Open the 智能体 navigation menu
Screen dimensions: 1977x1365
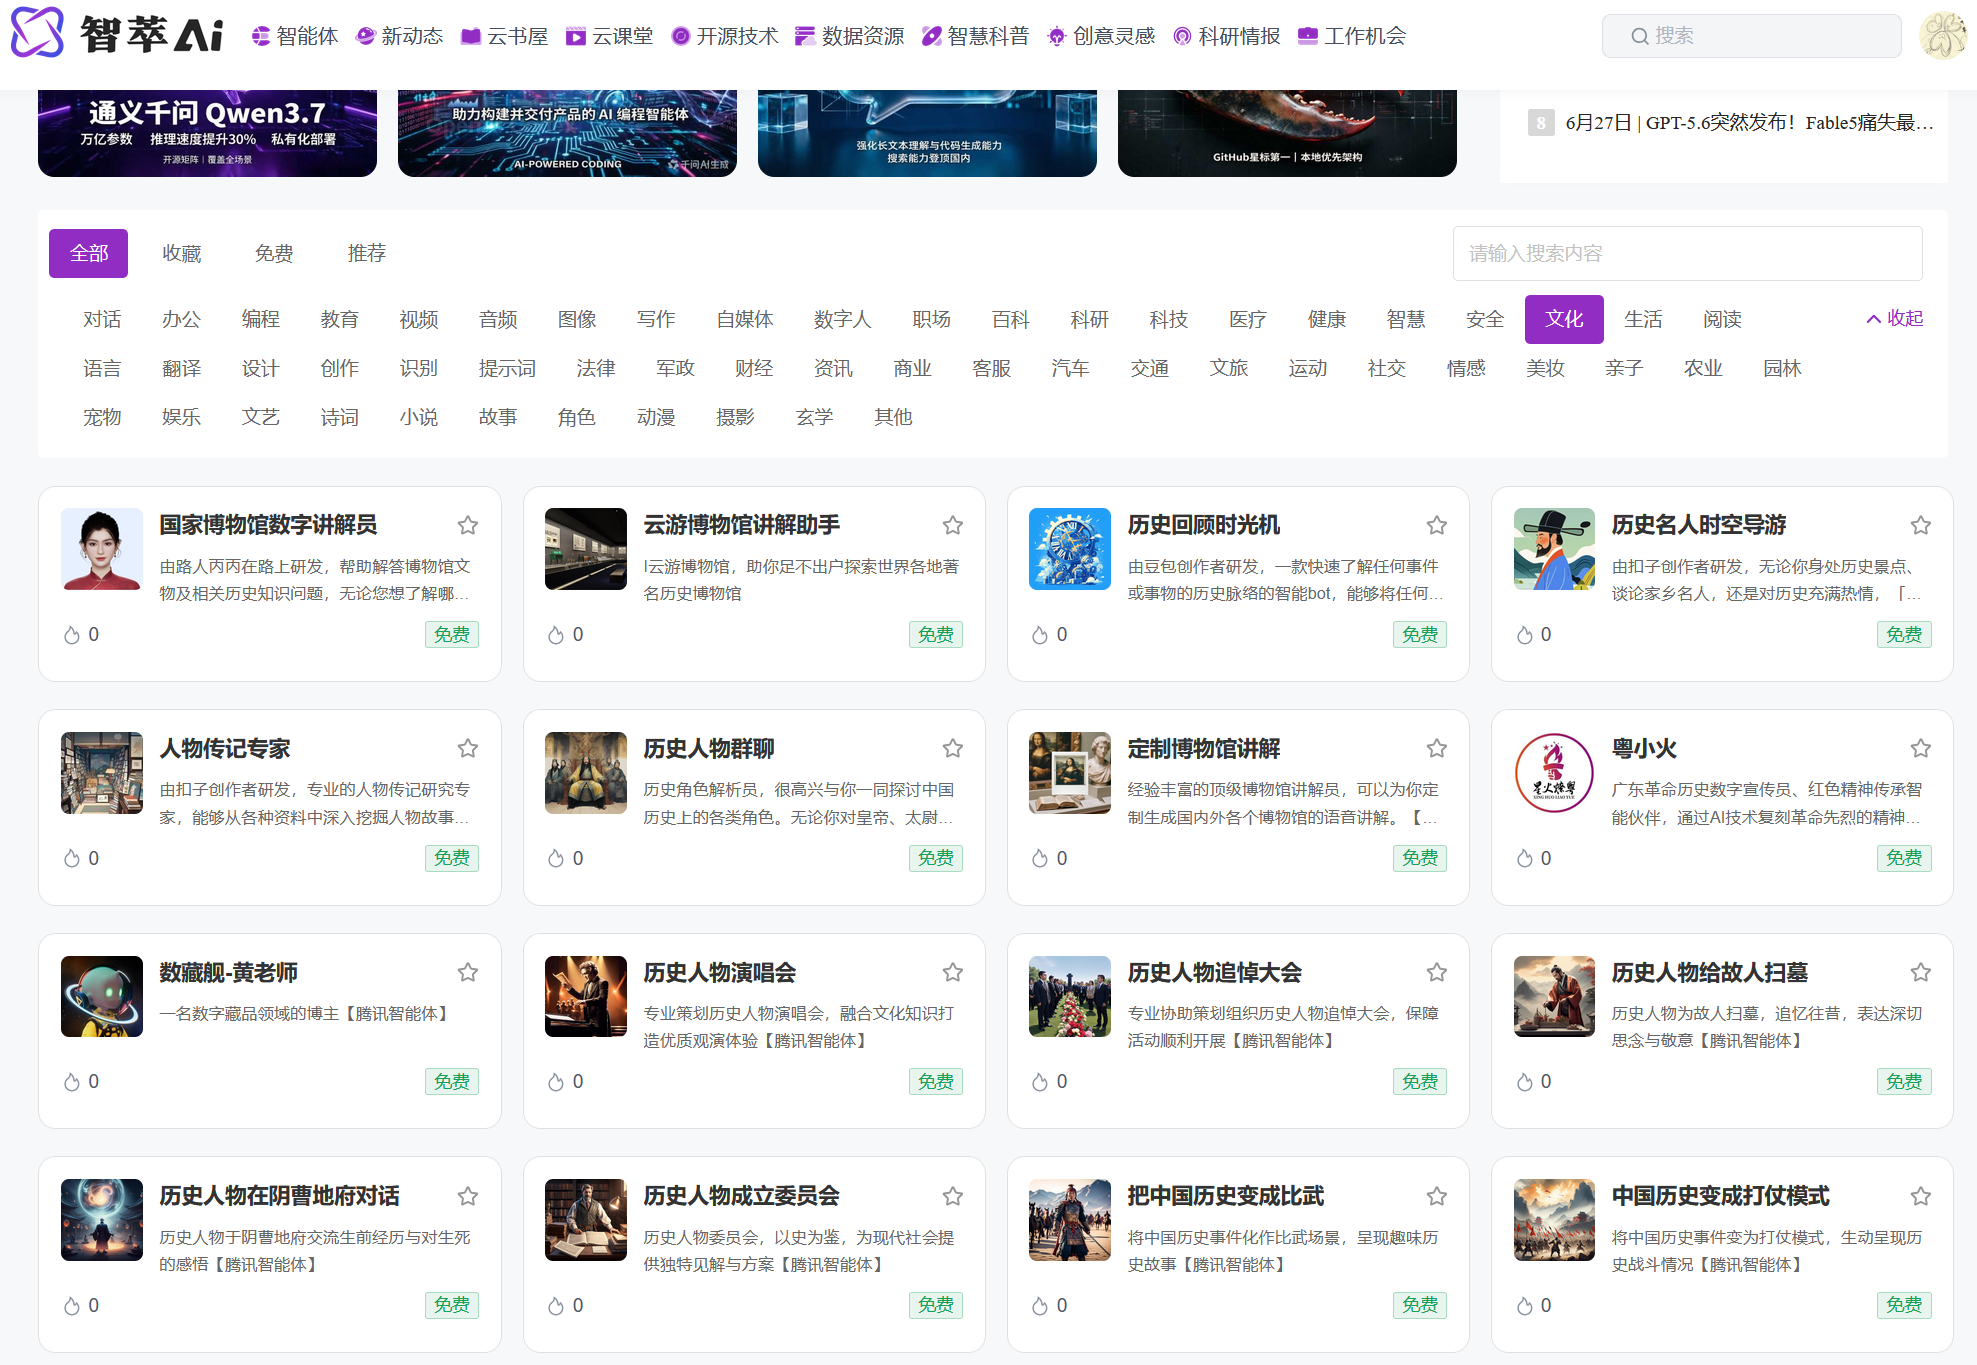[x=295, y=36]
